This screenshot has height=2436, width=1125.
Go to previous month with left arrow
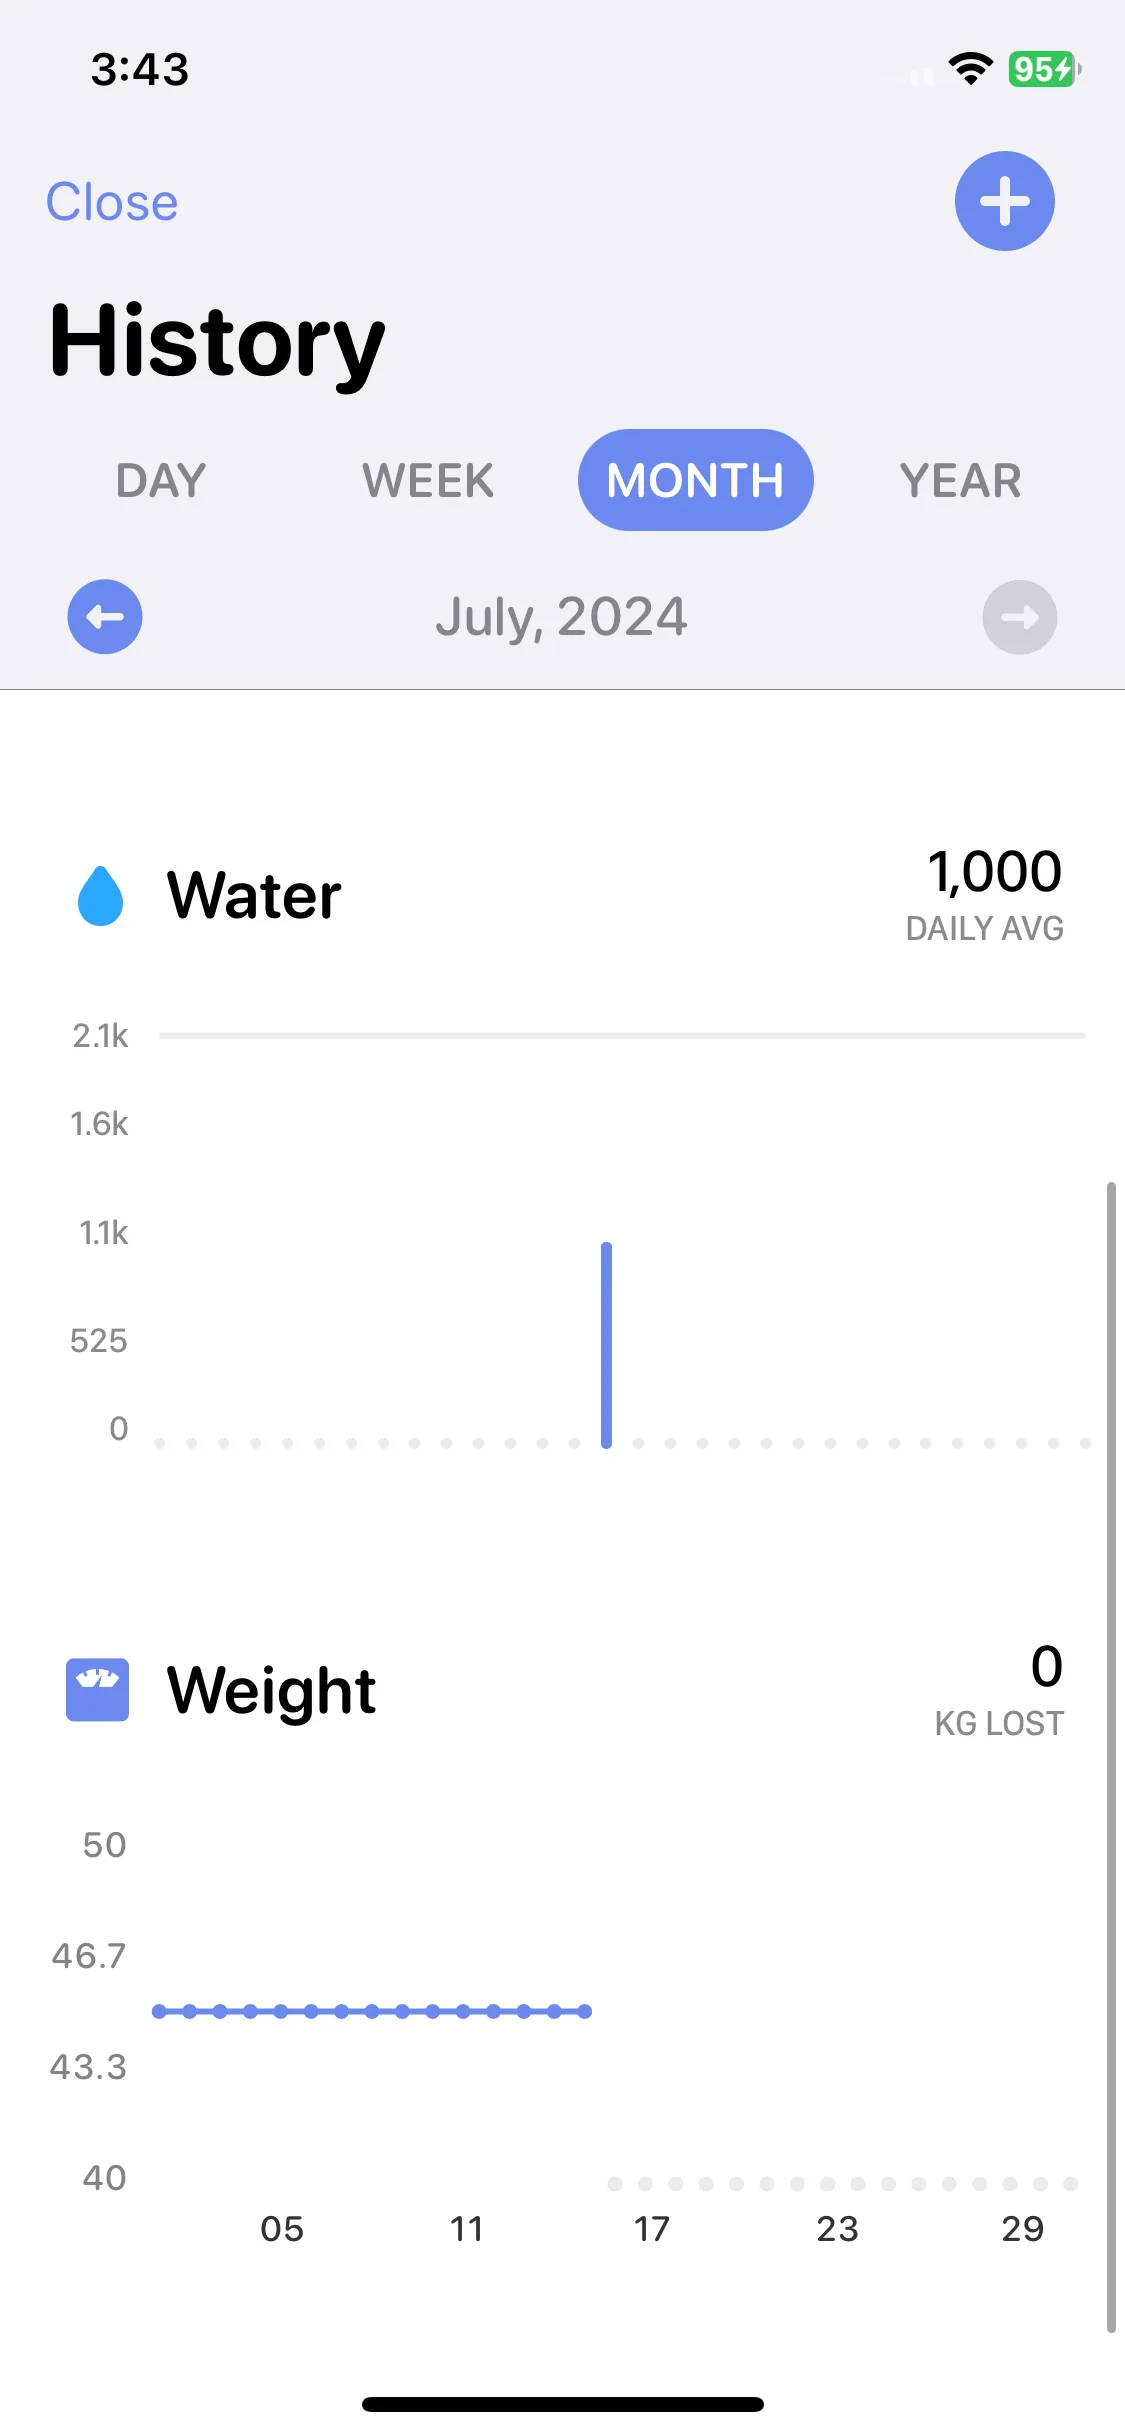tap(105, 617)
